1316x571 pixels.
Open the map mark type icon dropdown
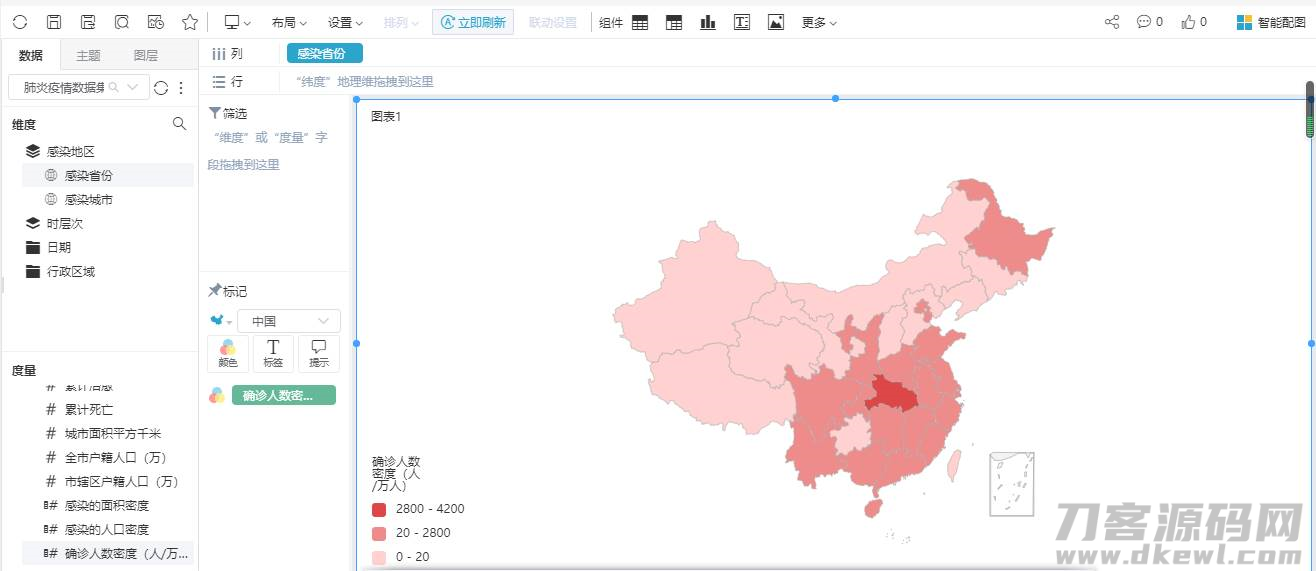pyautogui.click(x=220, y=321)
